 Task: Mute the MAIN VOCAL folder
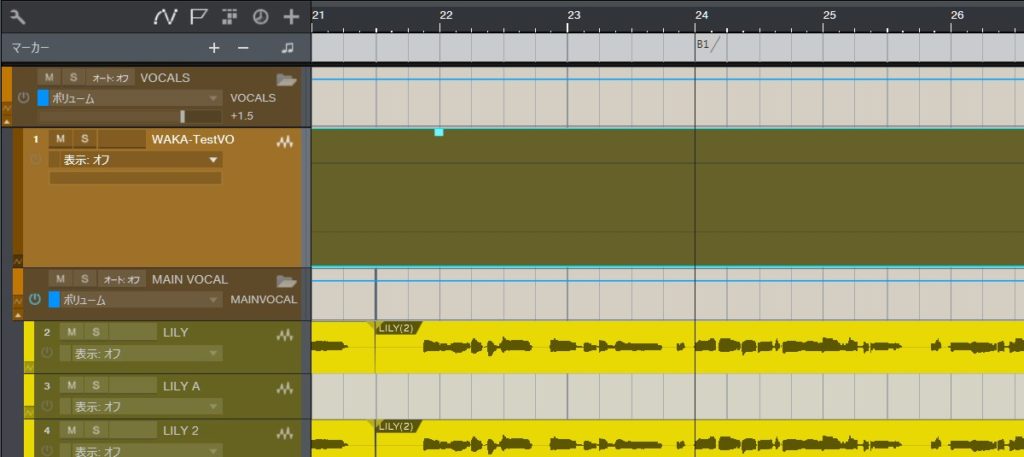60,279
